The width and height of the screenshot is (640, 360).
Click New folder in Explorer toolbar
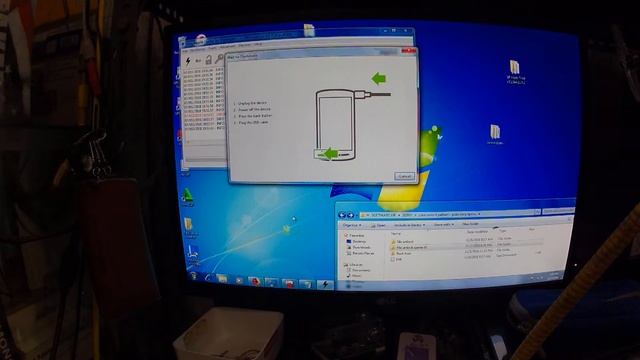point(470,224)
